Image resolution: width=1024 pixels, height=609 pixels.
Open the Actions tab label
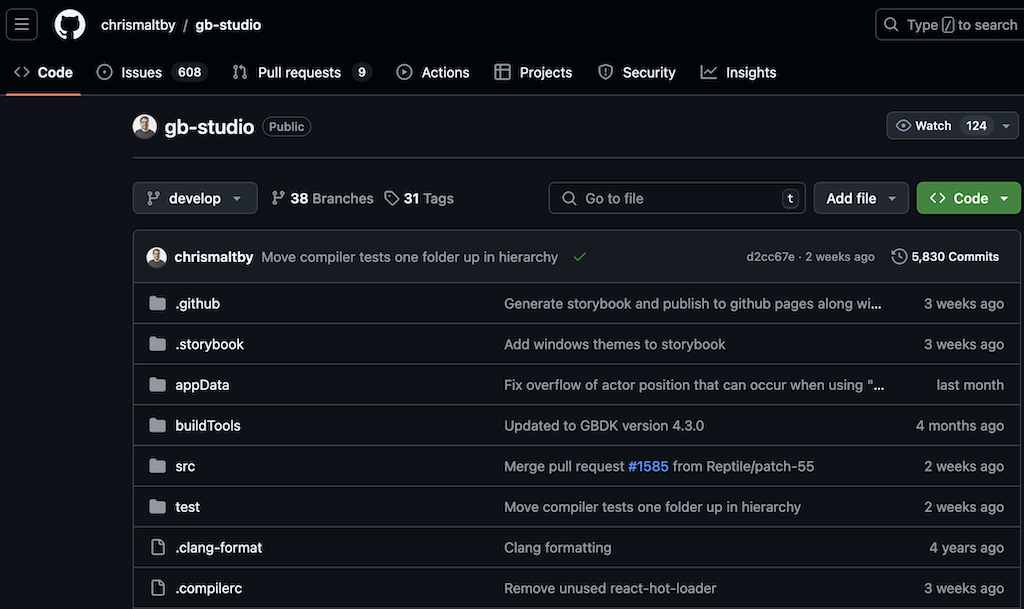click(445, 72)
